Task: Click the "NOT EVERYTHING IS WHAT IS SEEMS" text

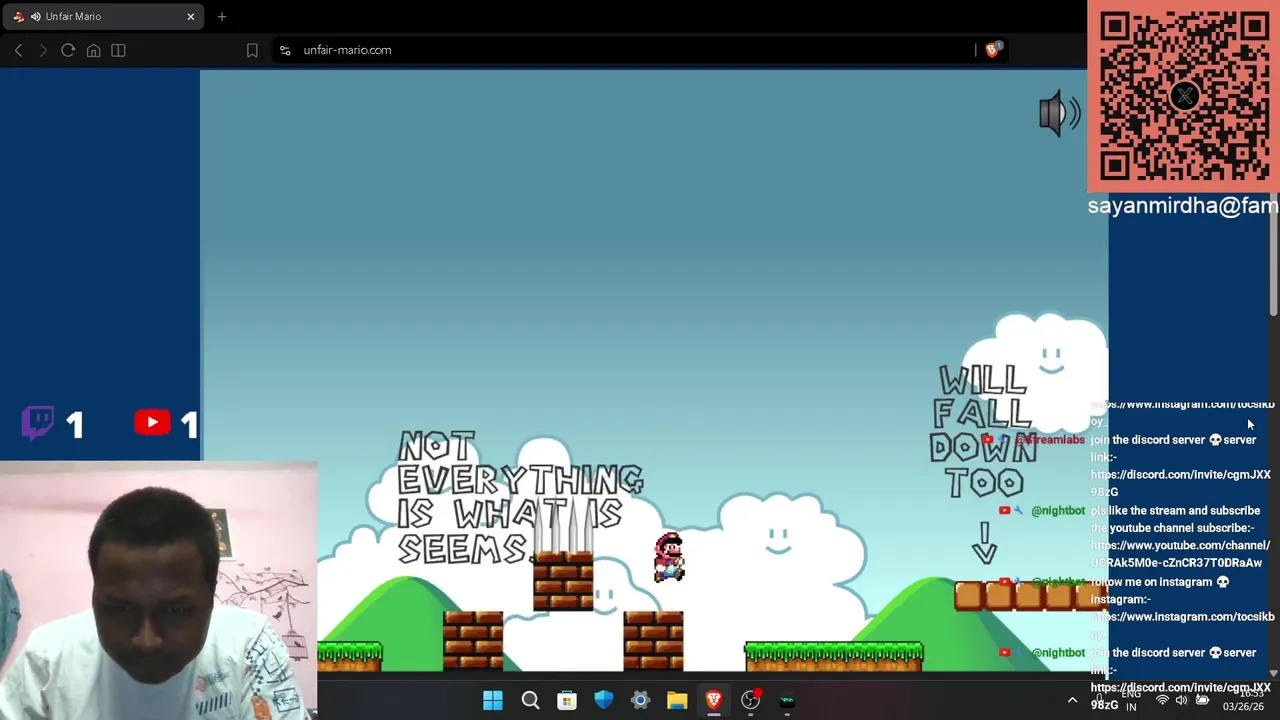Action: [x=520, y=498]
